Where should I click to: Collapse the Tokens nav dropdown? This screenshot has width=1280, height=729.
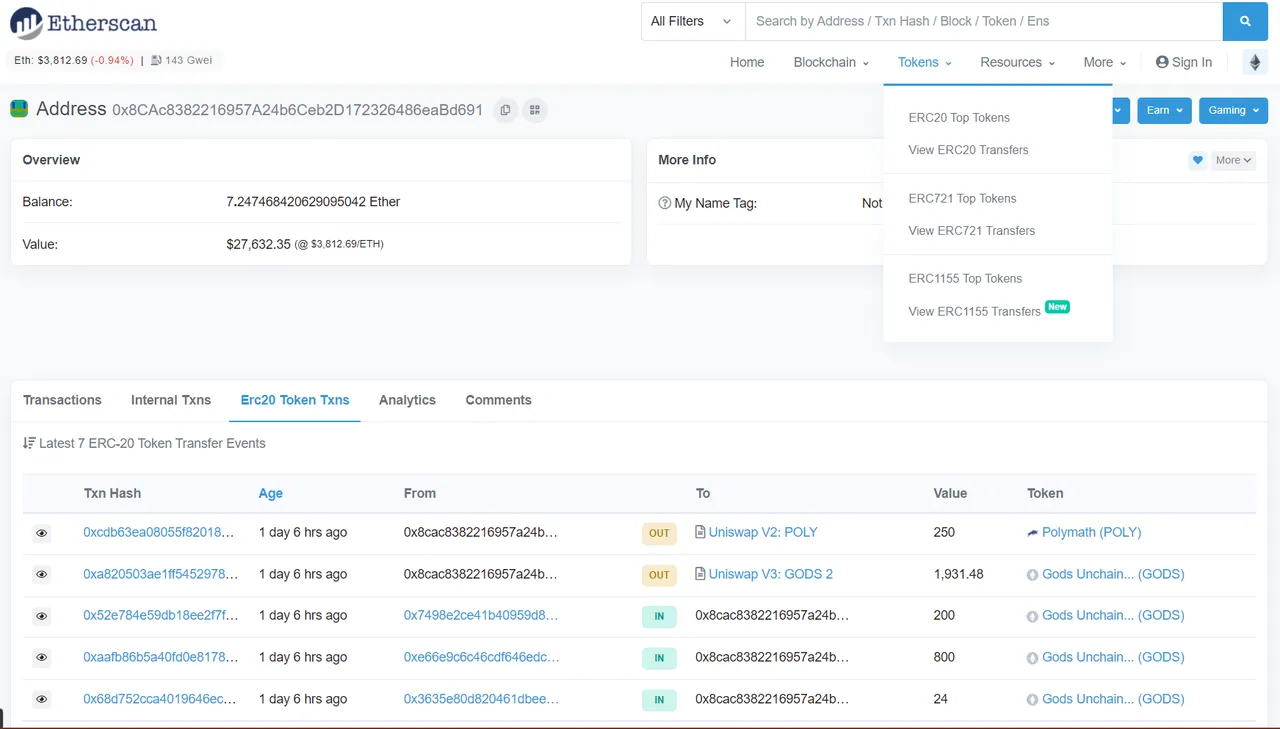925,62
